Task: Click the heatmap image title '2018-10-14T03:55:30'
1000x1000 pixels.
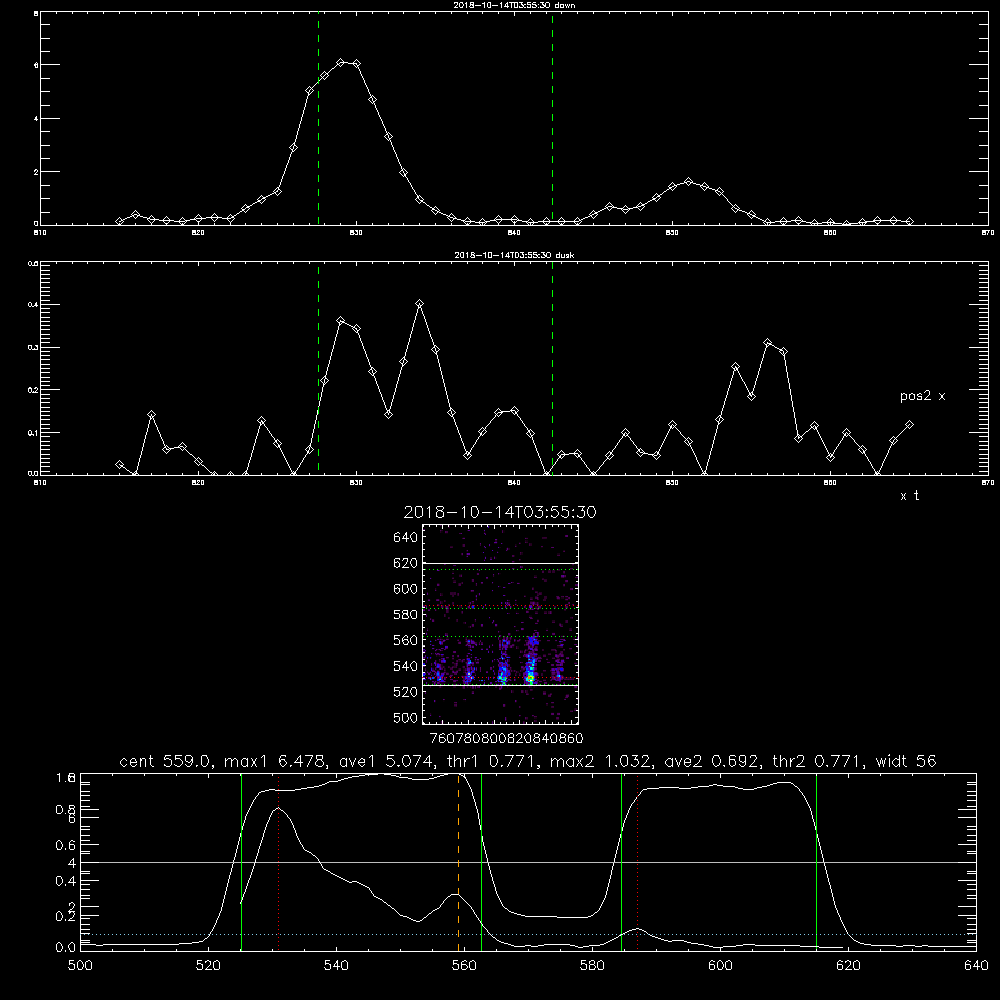Action: 500,512
